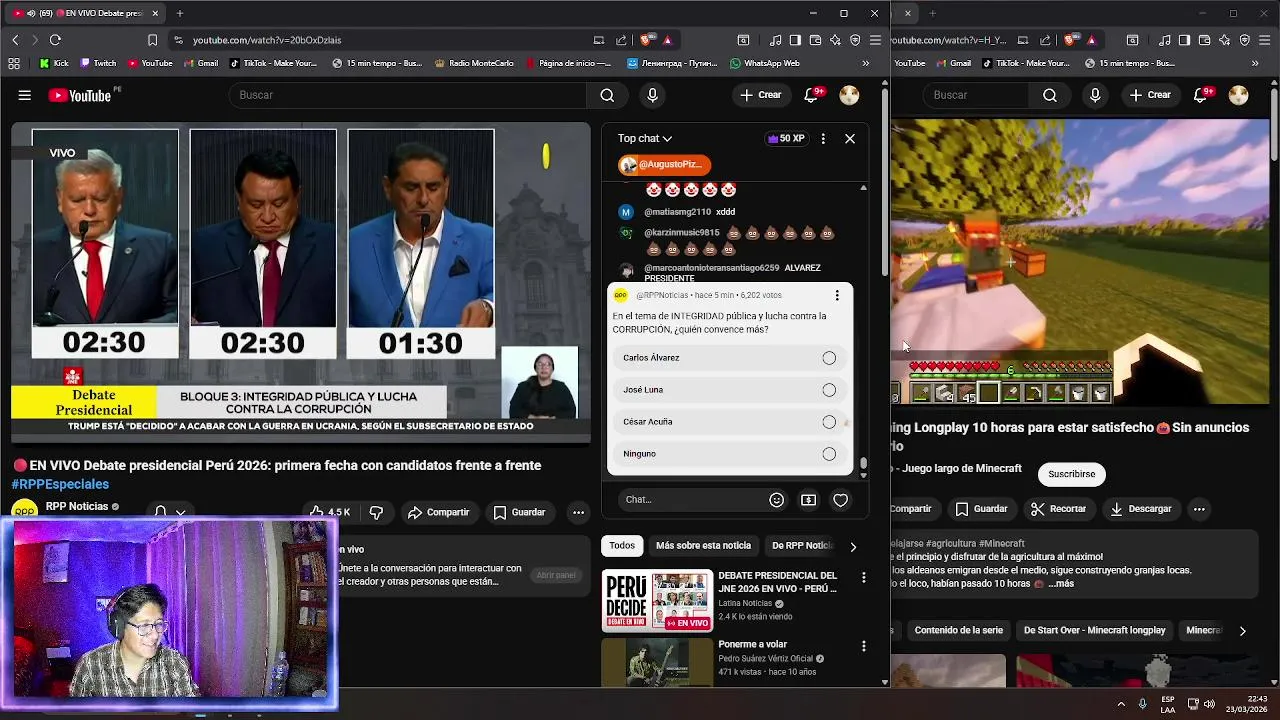The image size is (1280, 720).
Task: Dislike the debate video
Action: coord(376,512)
